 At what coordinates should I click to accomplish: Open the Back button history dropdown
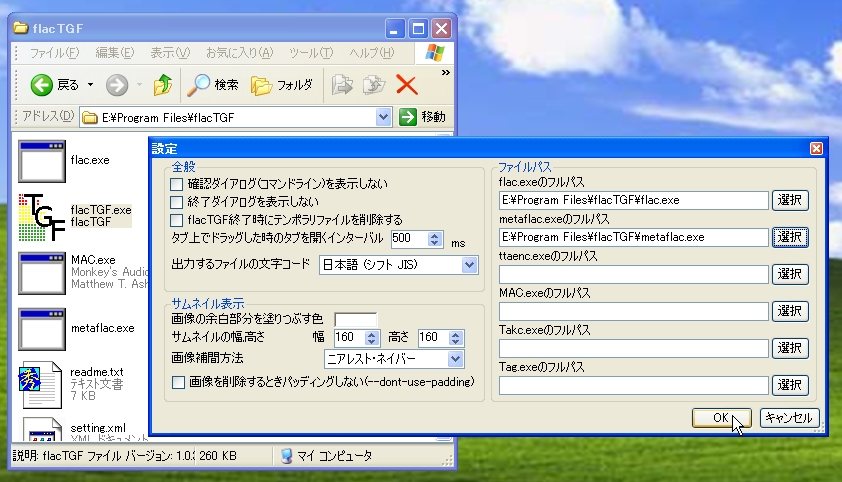pos(90,85)
